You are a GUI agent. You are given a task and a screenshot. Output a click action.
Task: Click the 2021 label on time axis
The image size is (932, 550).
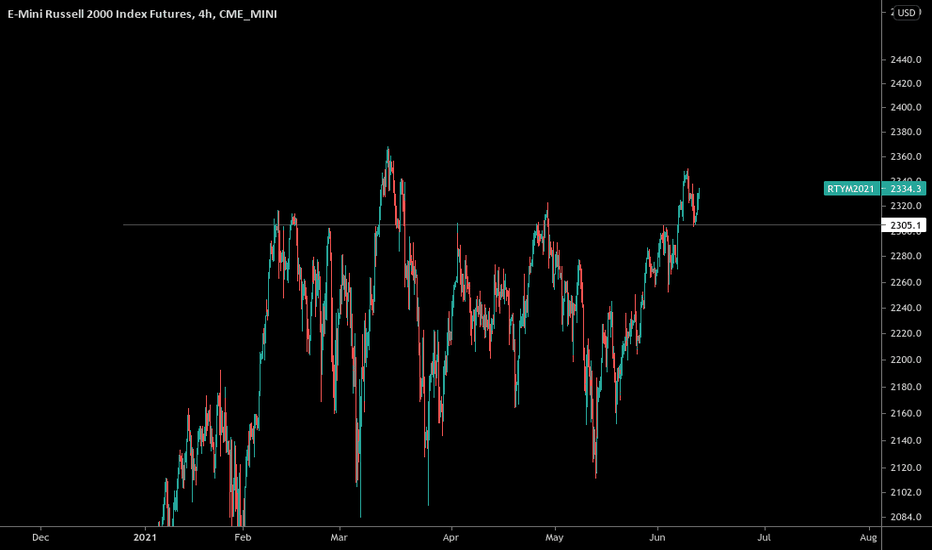pos(145,538)
